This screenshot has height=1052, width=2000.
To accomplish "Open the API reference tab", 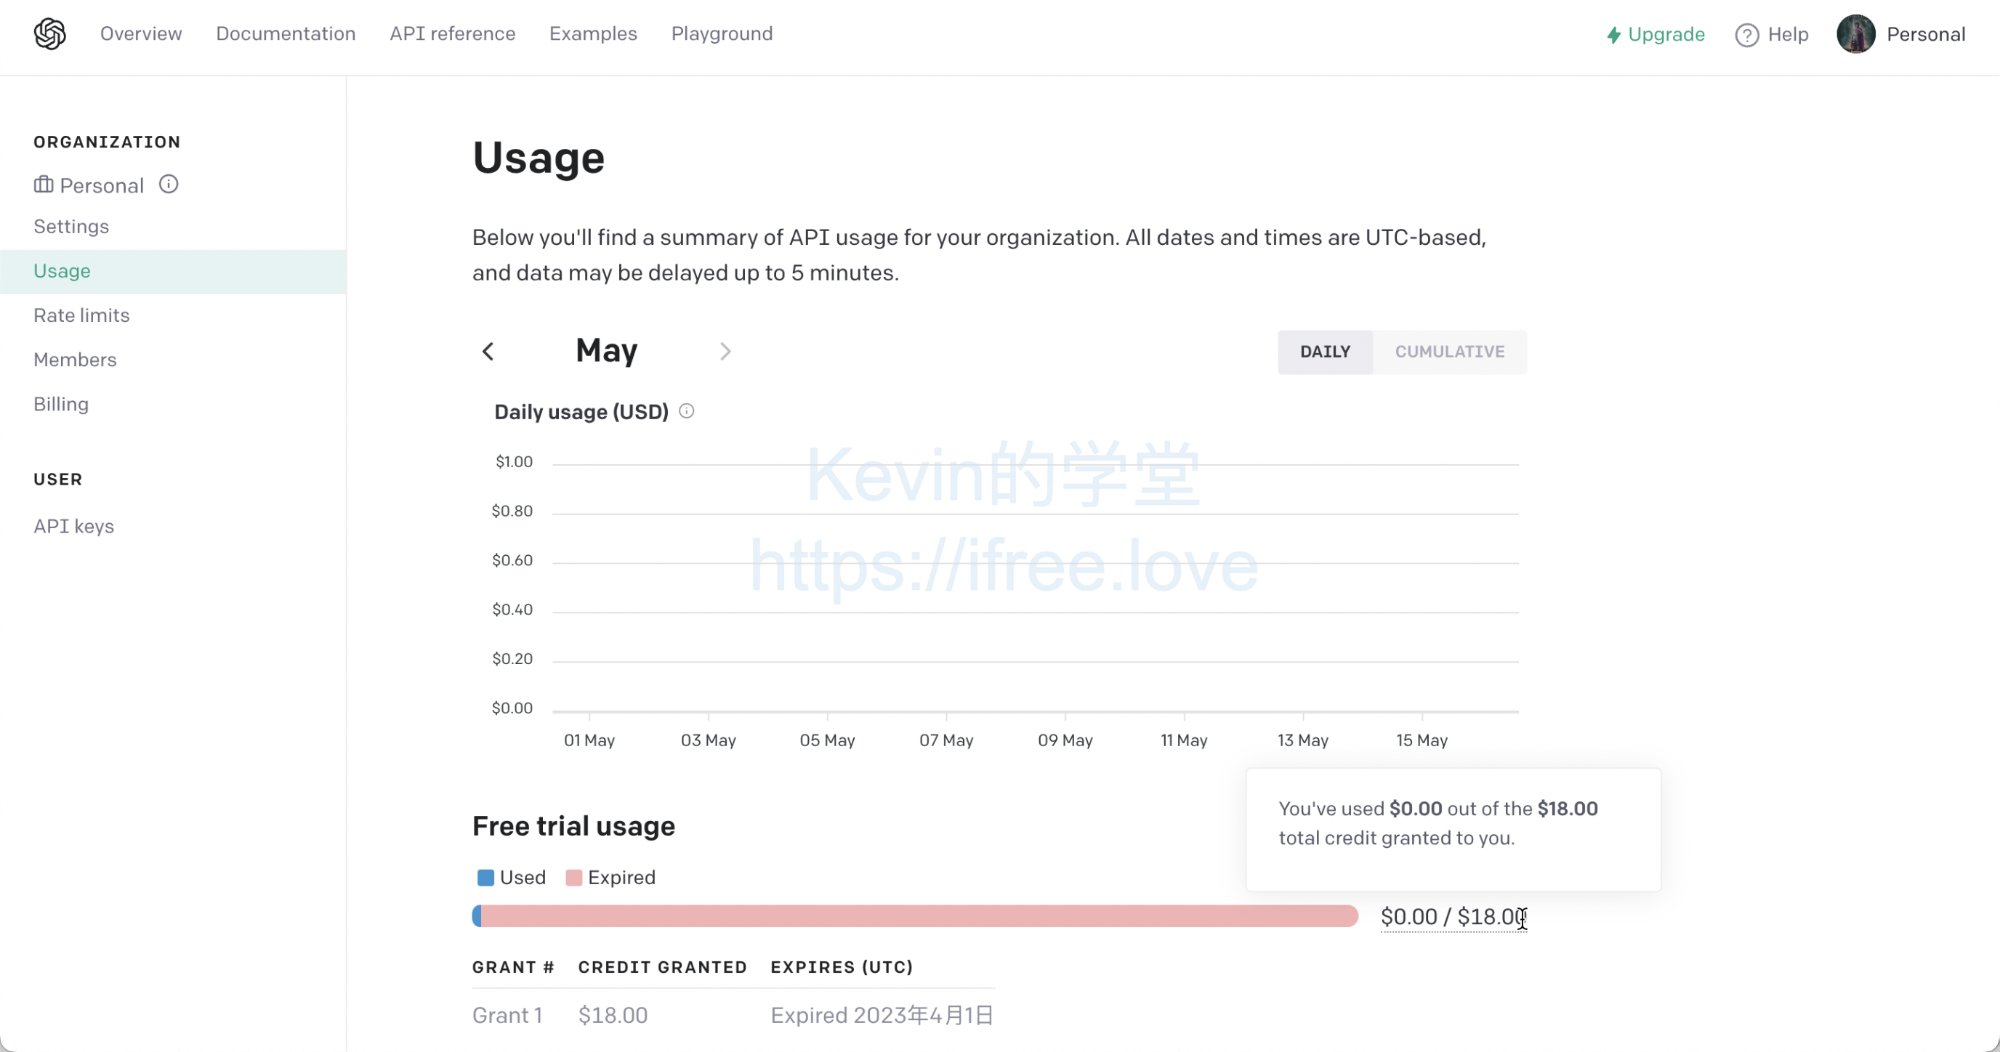I will tap(453, 34).
